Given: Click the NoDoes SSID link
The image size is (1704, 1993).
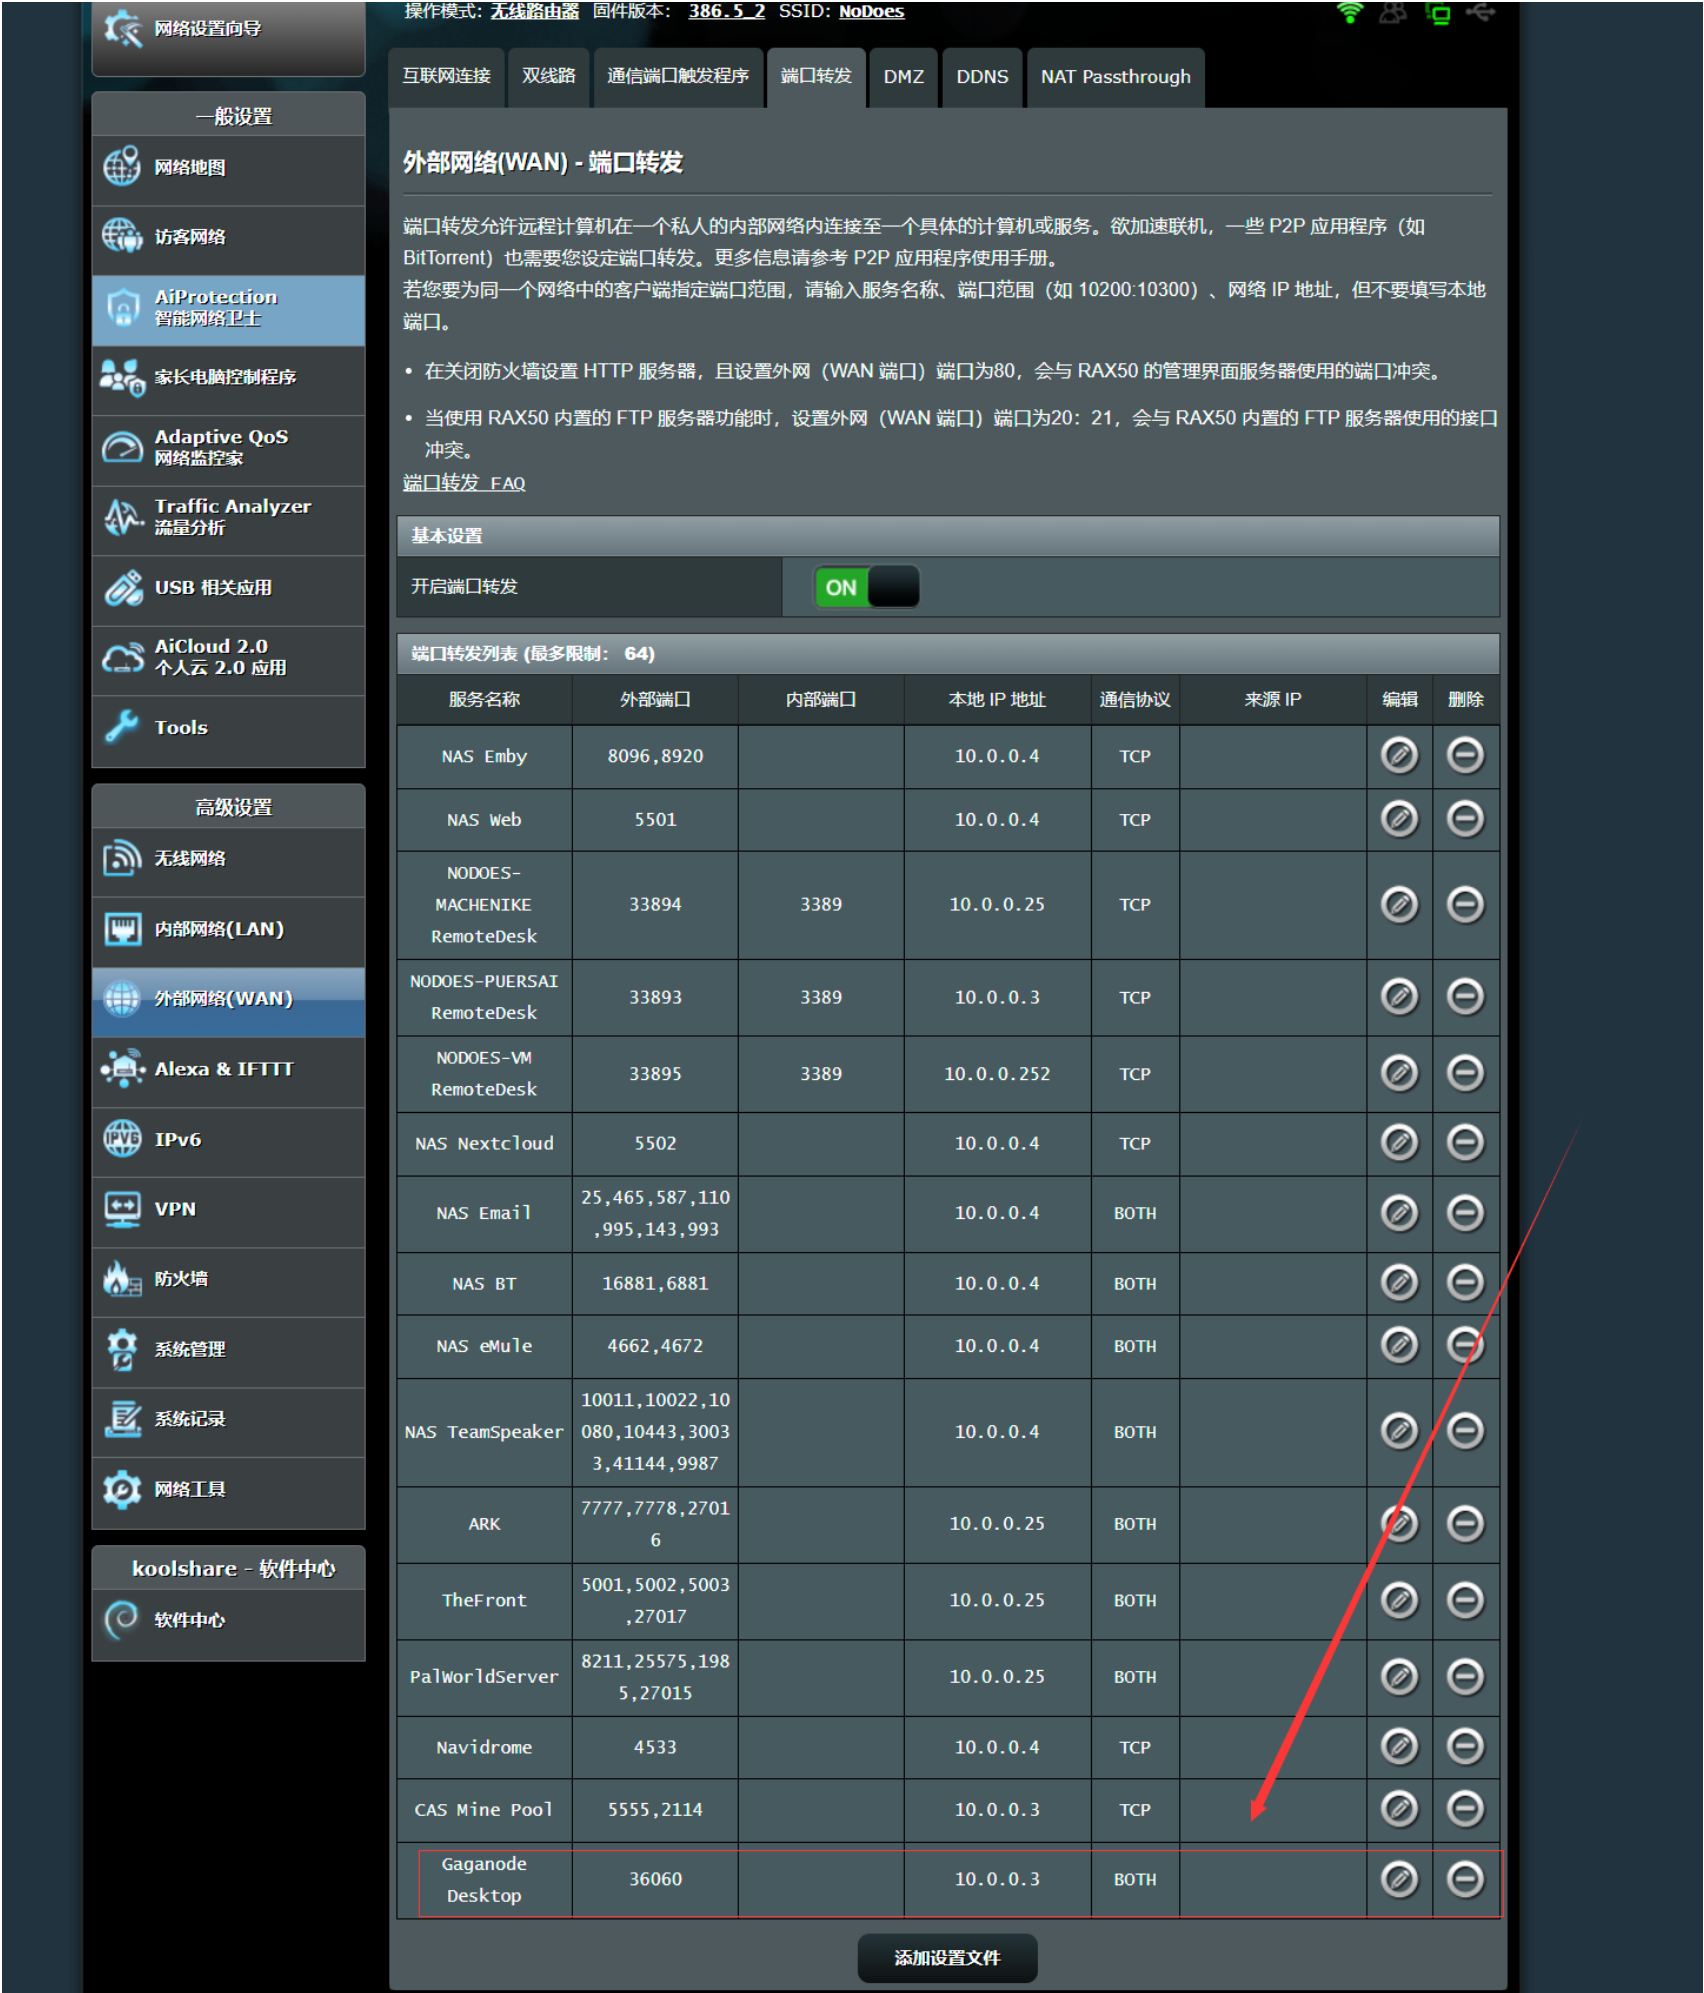Looking at the screenshot, I should (x=871, y=11).
